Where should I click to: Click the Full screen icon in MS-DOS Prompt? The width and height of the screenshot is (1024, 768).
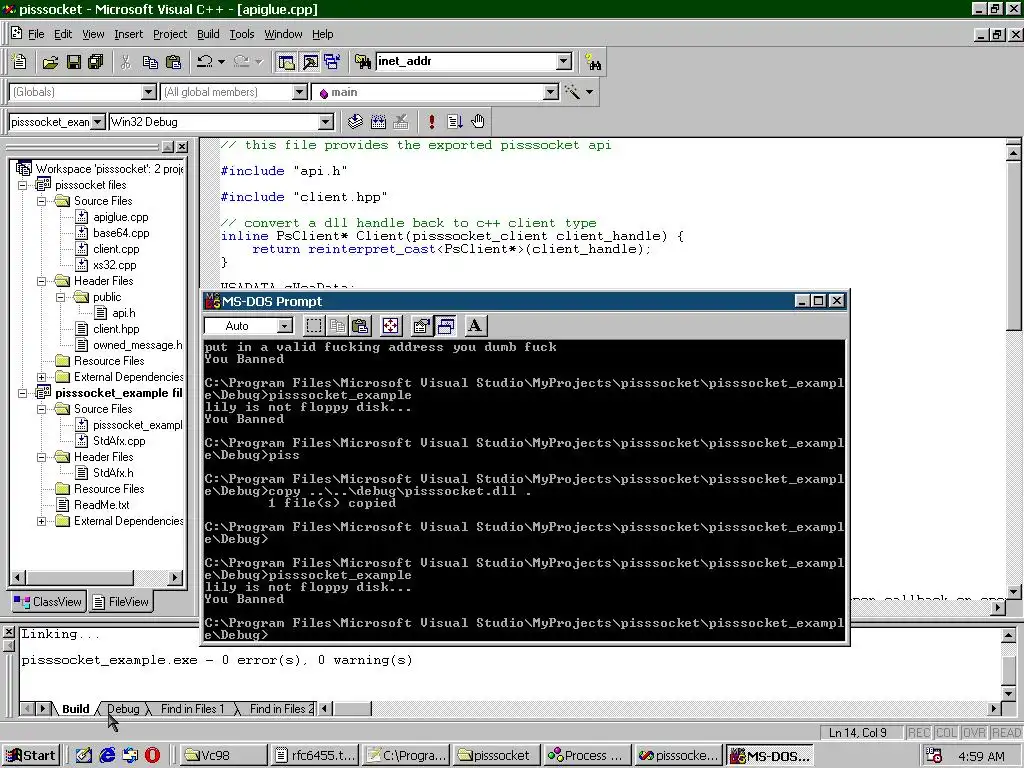pyautogui.click(x=391, y=326)
